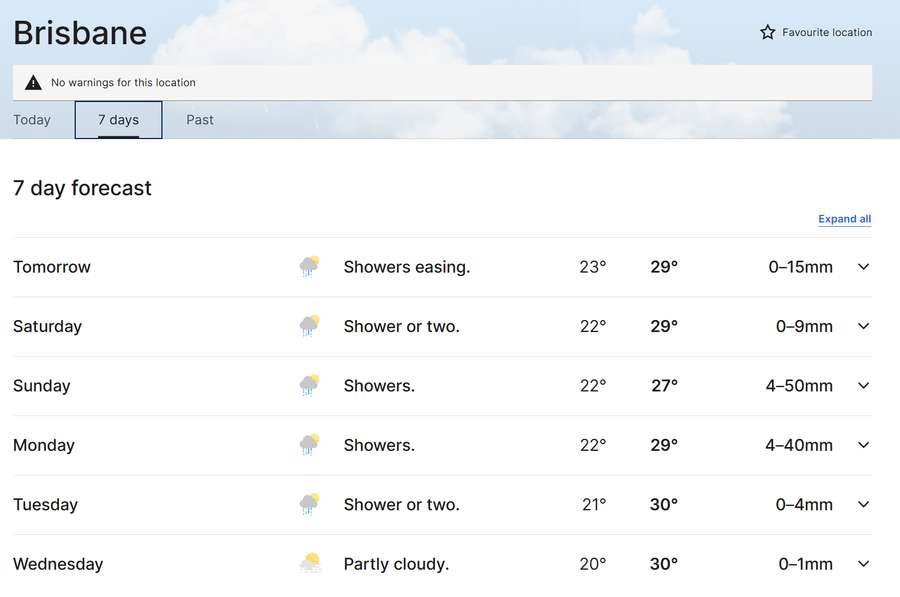Expand Tuesday's forecast chevron
The height and width of the screenshot is (597, 900).
862,504
